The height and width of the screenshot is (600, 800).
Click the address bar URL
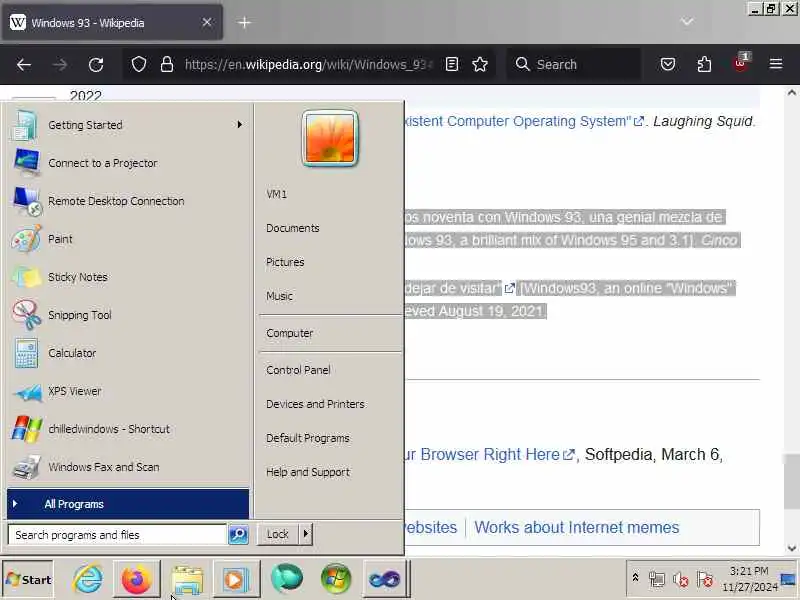click(x=309, y=64)
